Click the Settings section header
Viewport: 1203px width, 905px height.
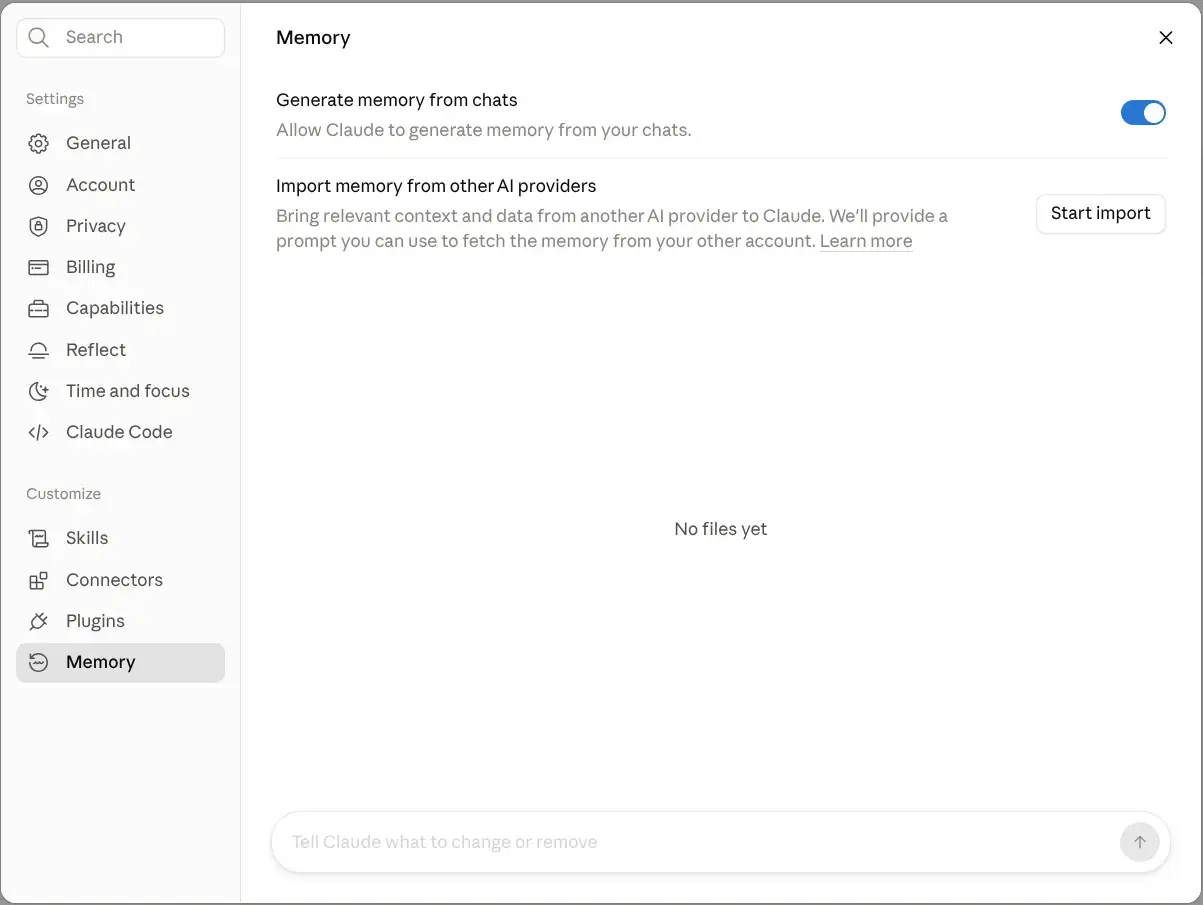[x=55, y=99]
